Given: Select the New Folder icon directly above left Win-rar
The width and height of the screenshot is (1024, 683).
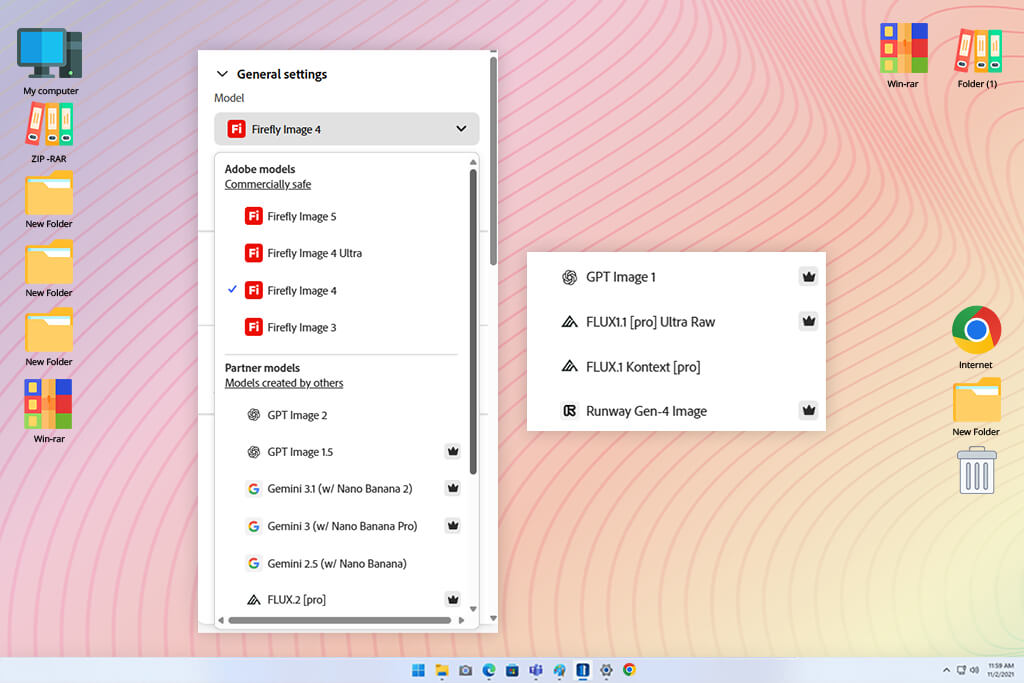Looking at the screenshot, I should click(49, 338).
